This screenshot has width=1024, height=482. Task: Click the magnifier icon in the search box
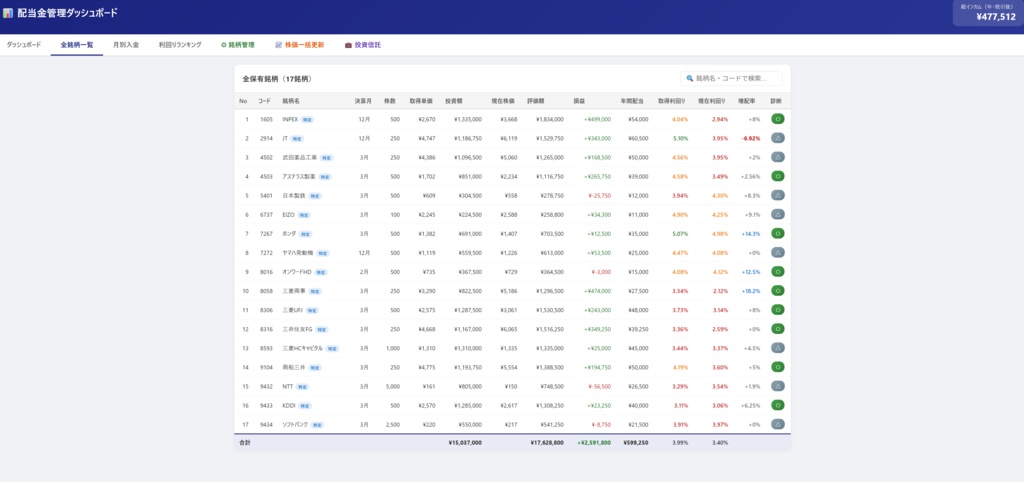coord(690,78)
